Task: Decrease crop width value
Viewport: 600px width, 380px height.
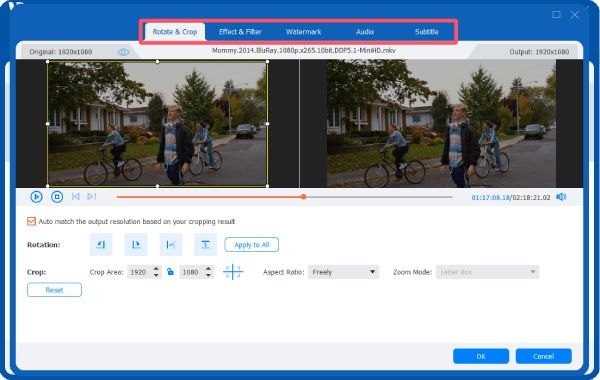Action: click(x=156, y=275)
